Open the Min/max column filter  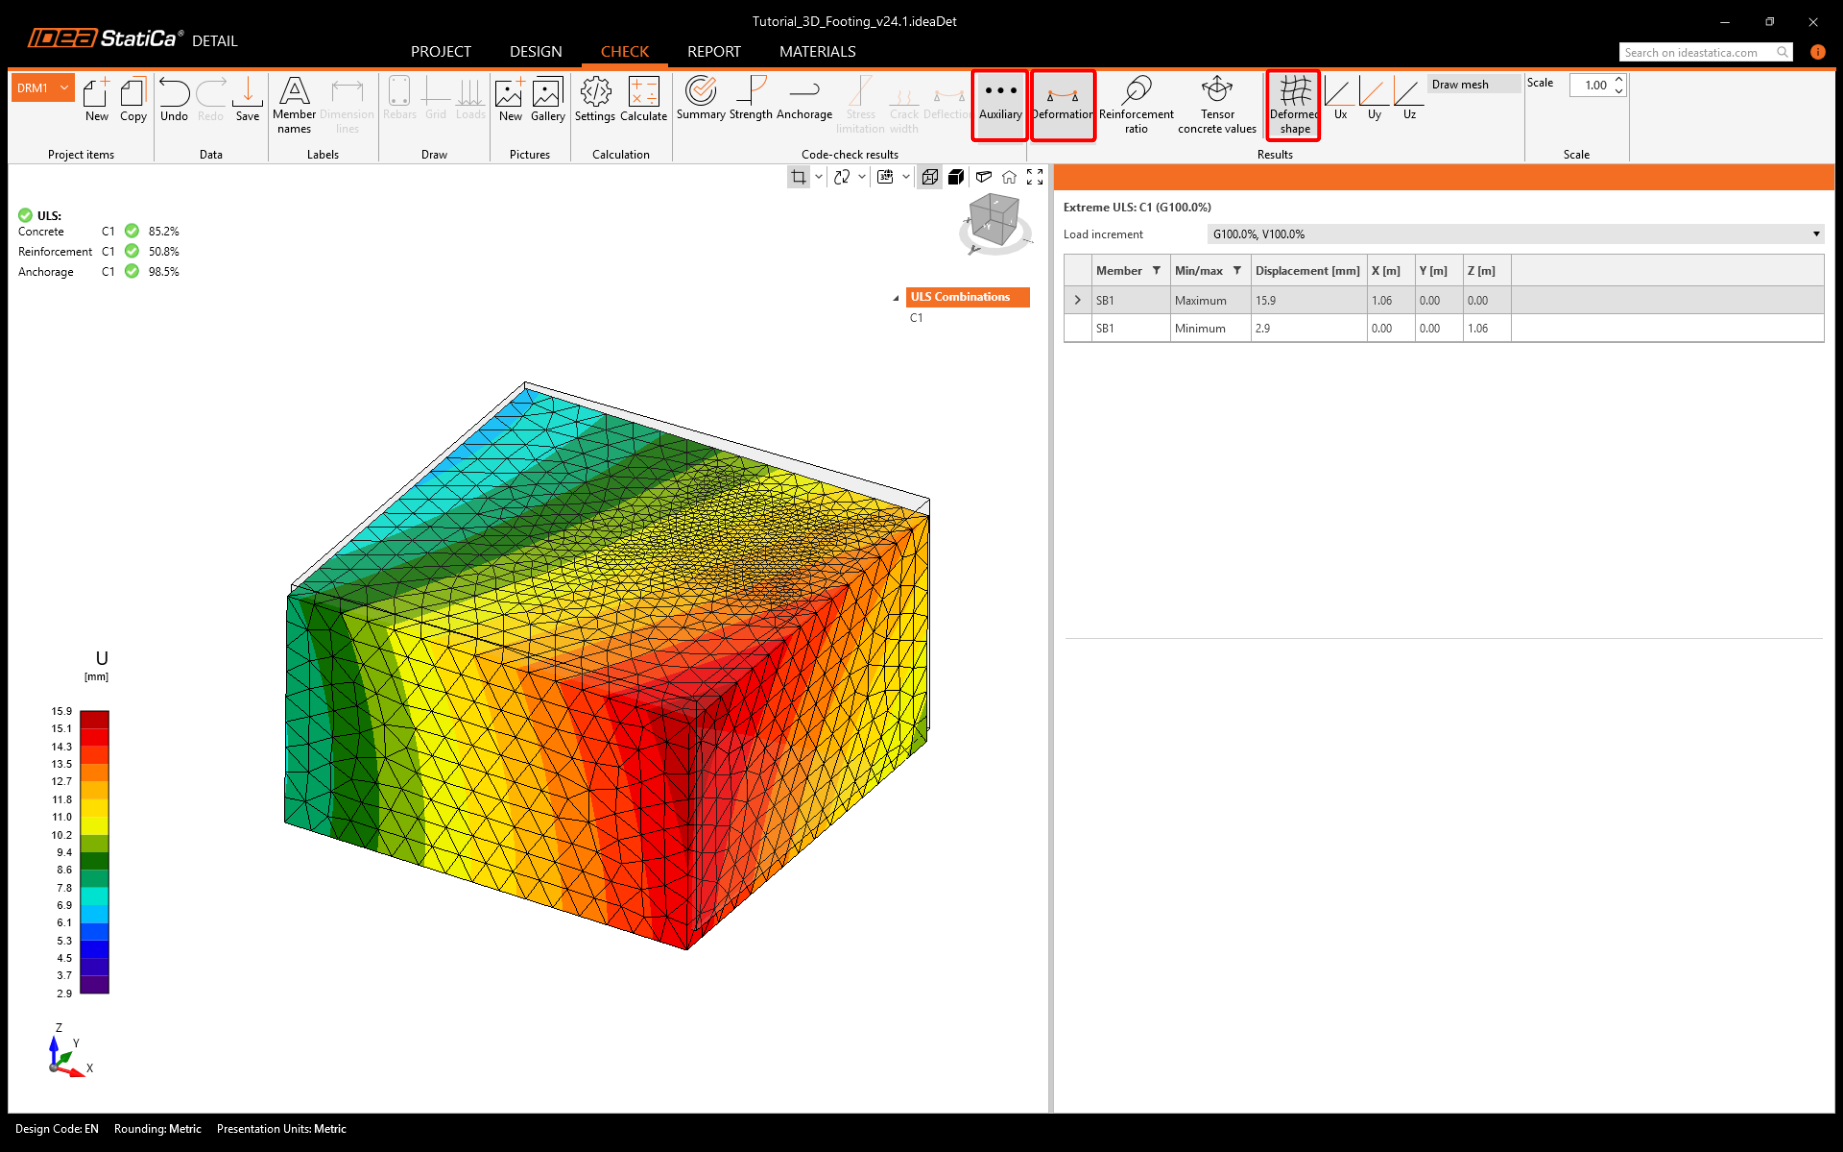click(1237, 271)
